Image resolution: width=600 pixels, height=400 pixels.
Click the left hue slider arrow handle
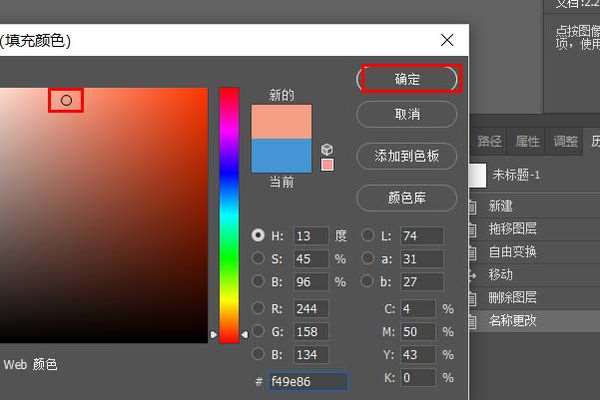coord(214,335)
